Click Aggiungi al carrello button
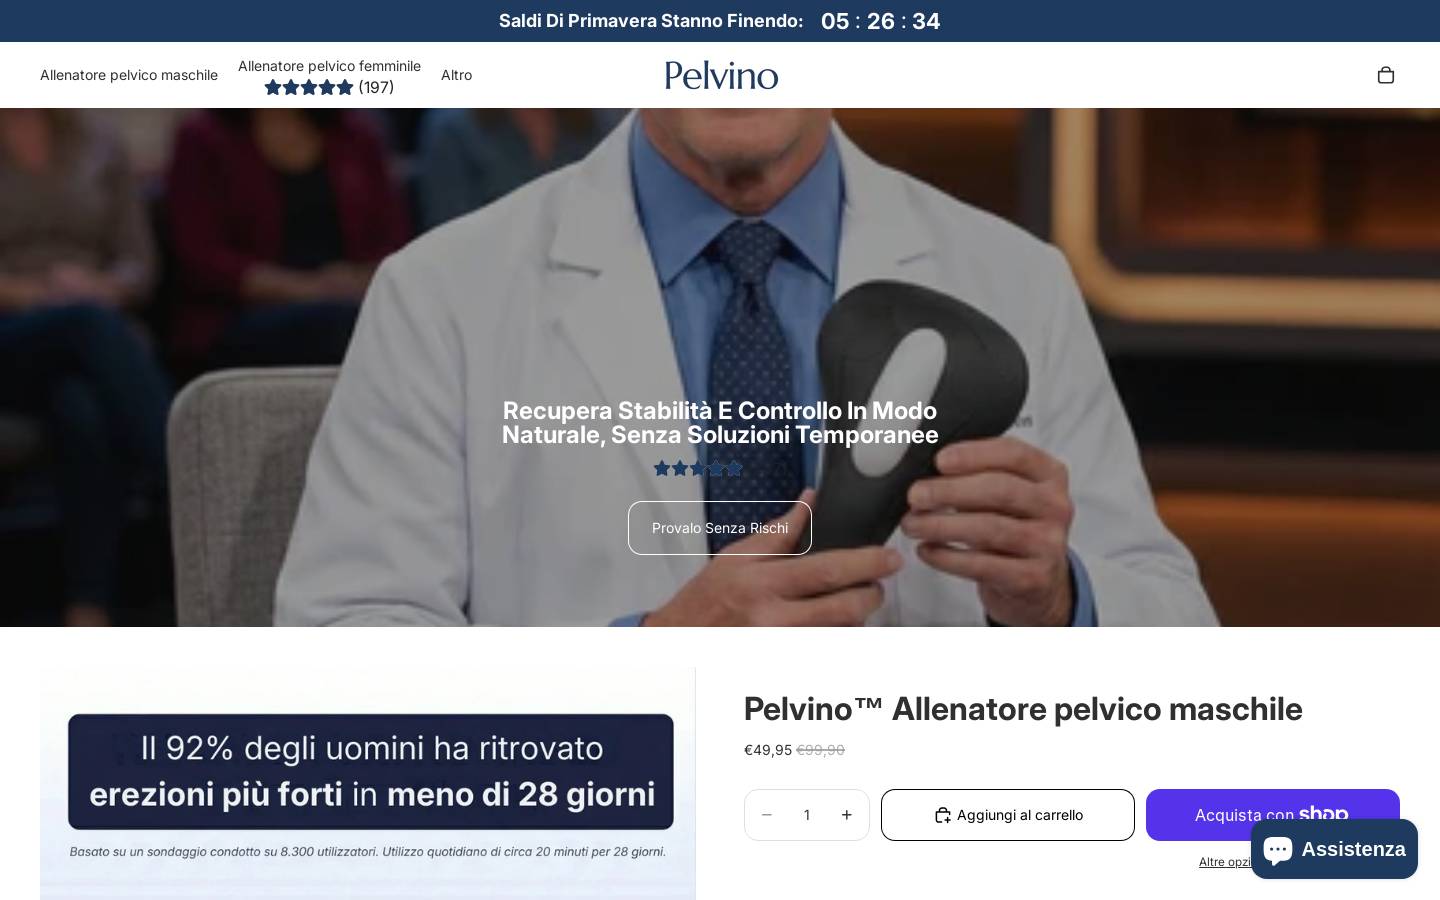1440x900 pixels. tap(1008, 815)
